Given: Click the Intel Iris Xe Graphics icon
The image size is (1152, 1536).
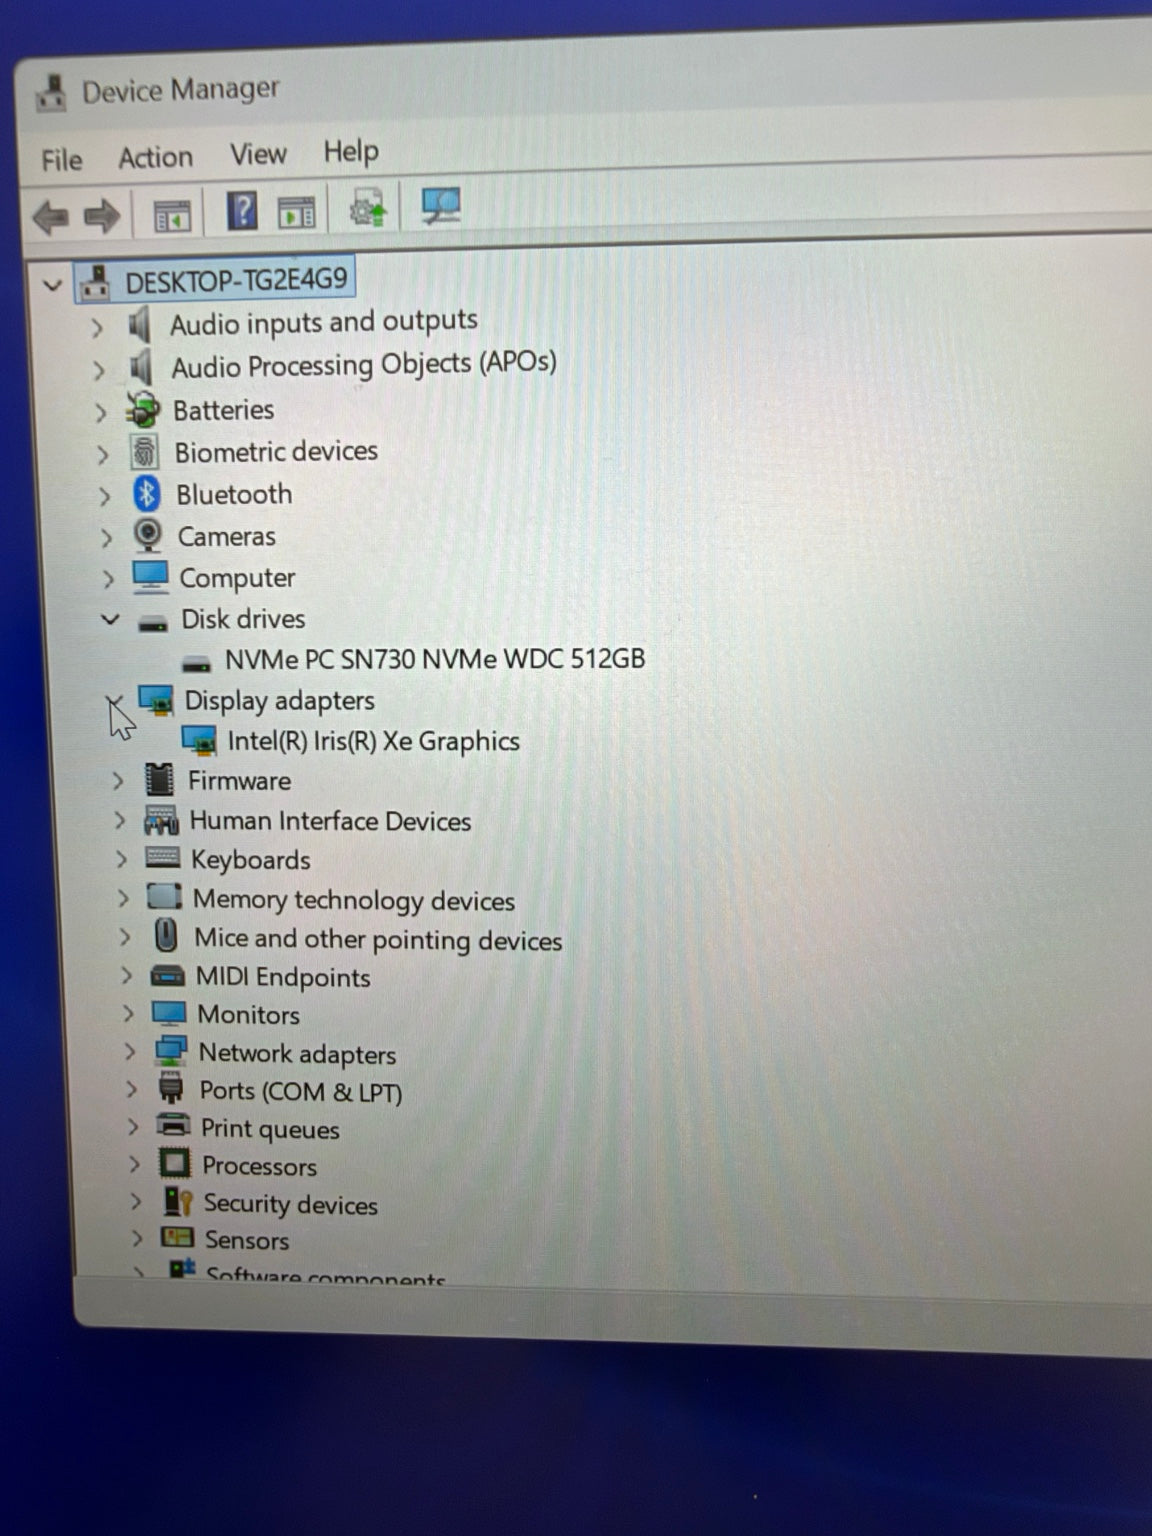Looking at the screenshot, I should click(x=199, y=741).
